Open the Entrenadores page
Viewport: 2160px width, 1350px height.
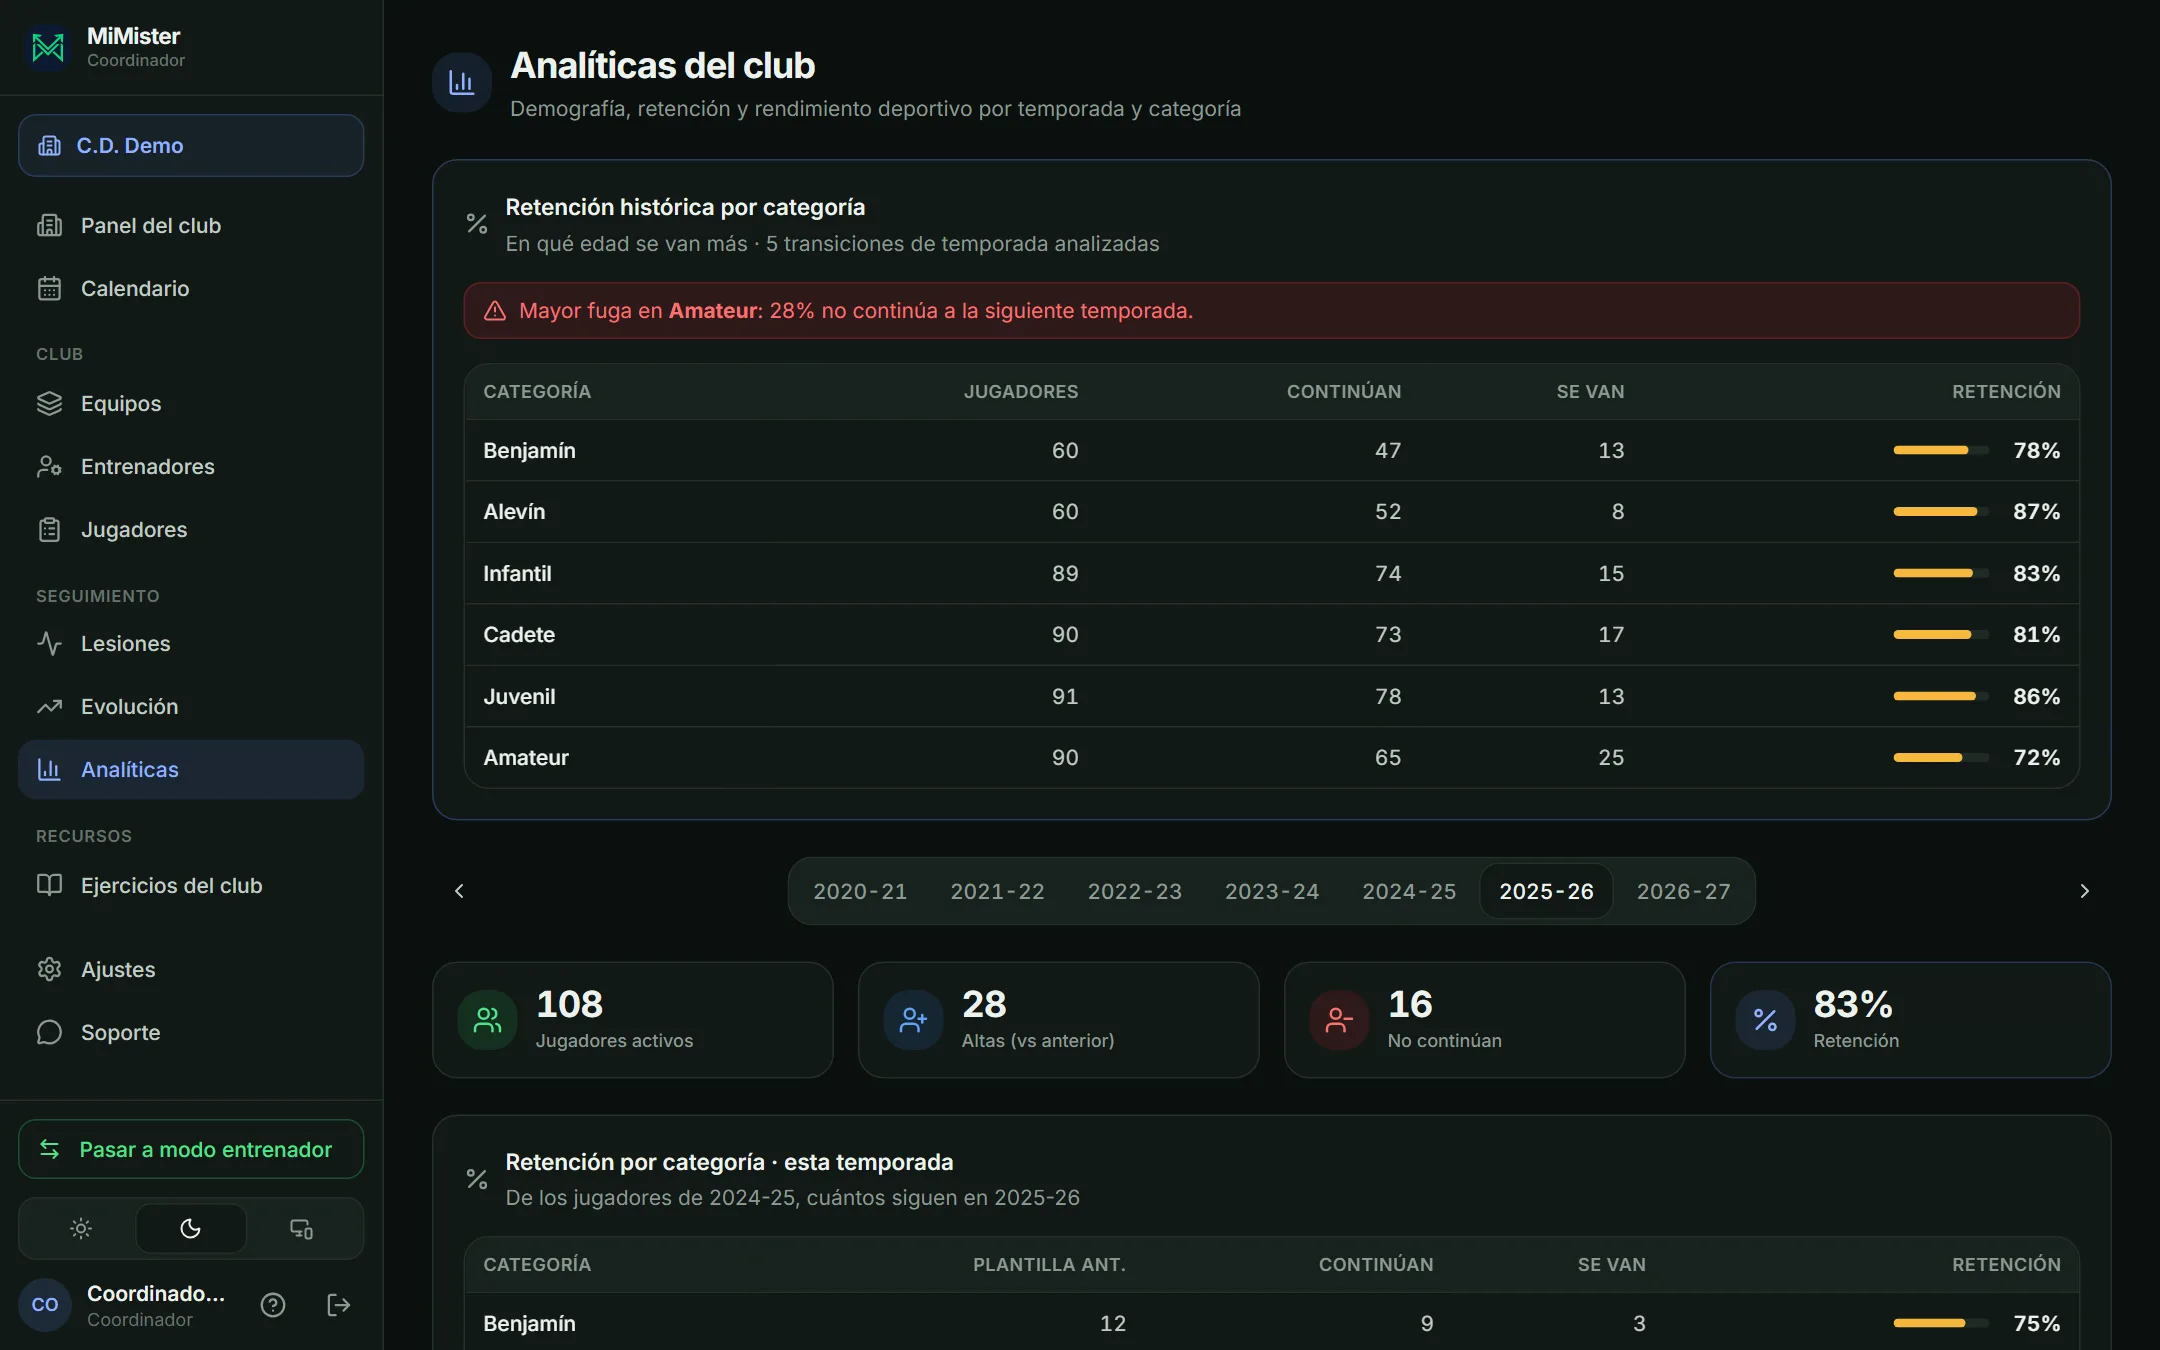click(191, 466)
